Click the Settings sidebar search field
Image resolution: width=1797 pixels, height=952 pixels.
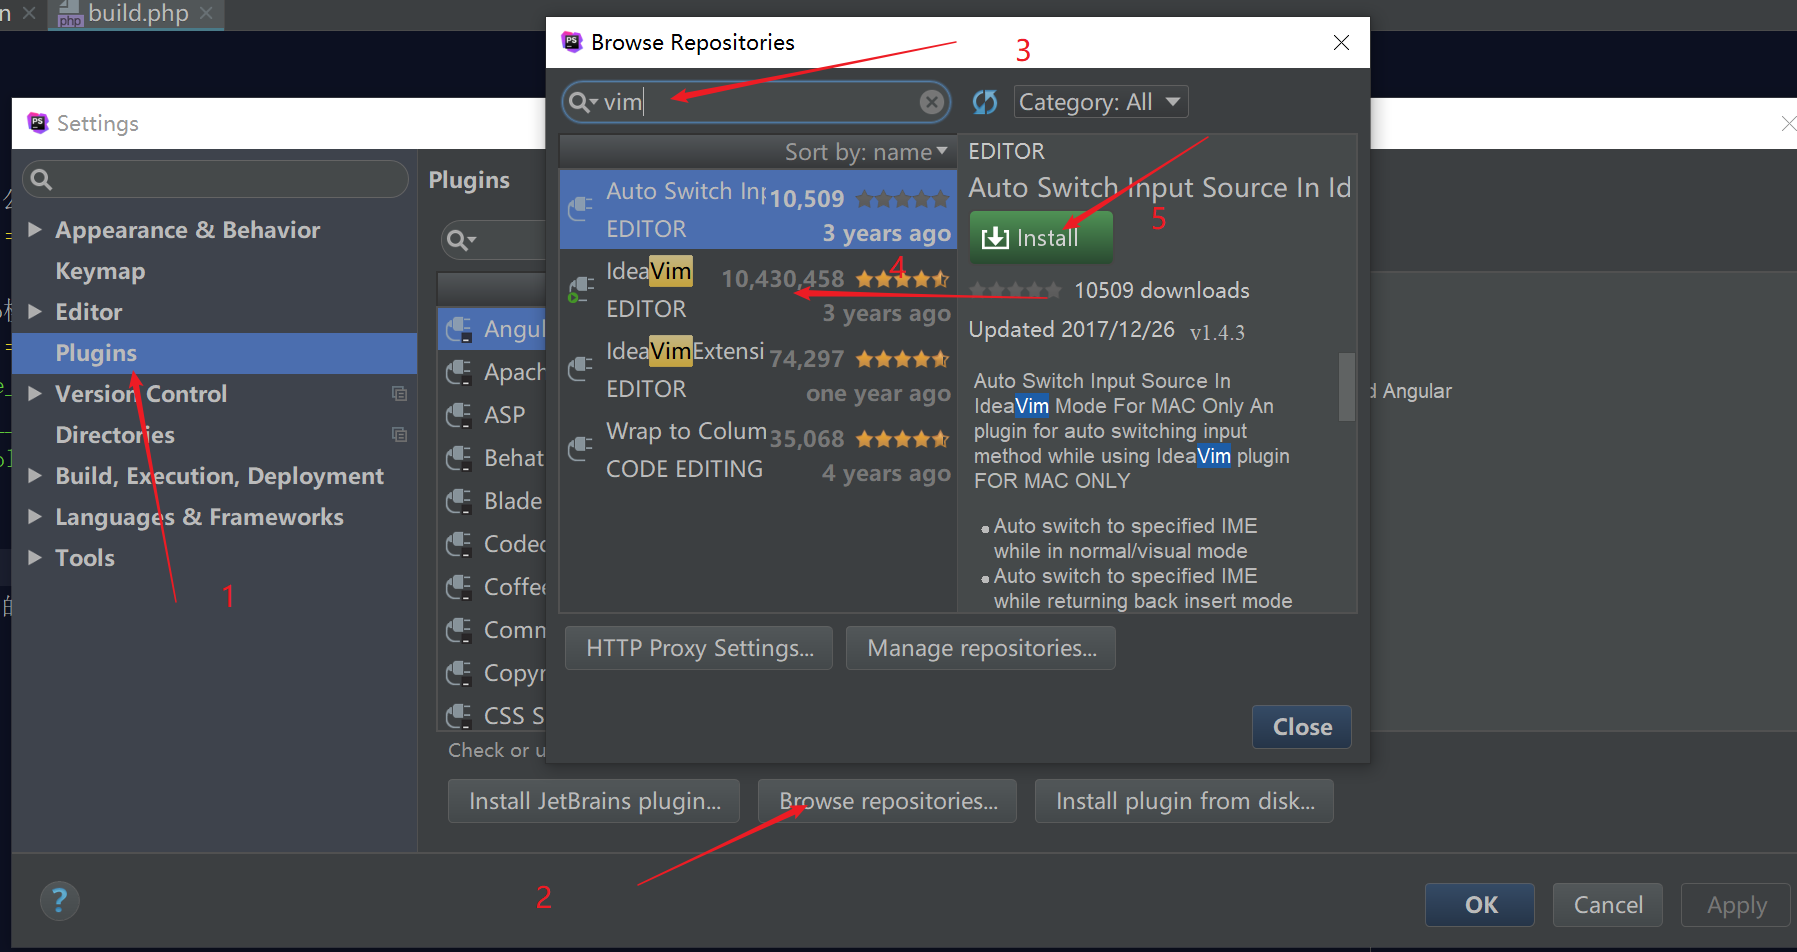pyautogui.click(x=215, y=180)
